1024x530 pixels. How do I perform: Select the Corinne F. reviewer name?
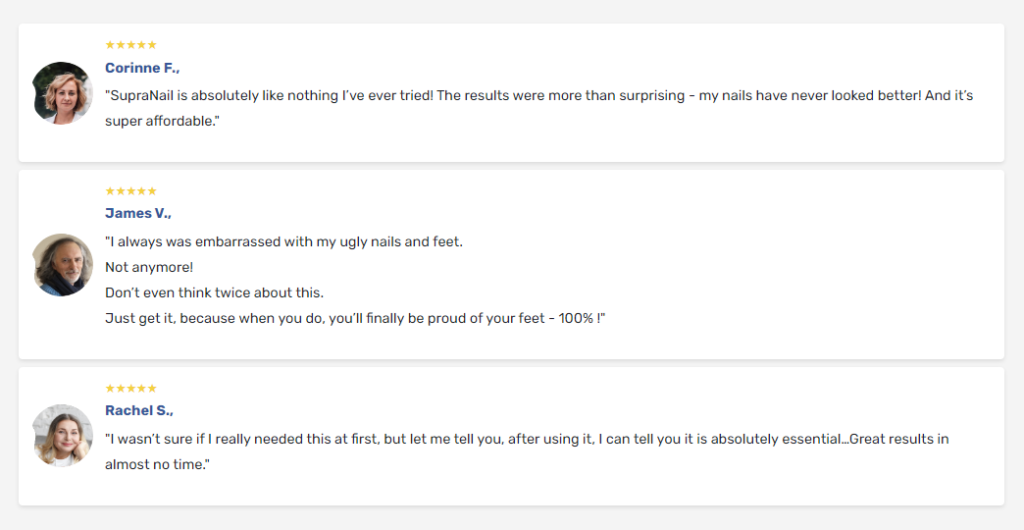tap(142, 68)
